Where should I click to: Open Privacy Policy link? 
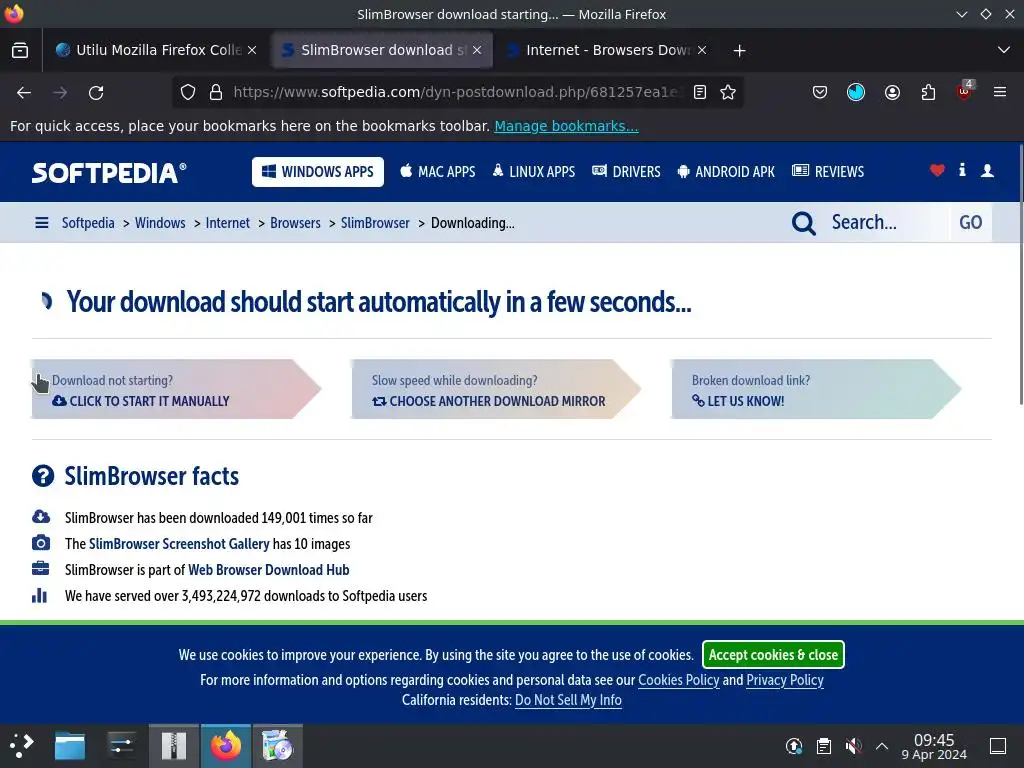pos(785,680)
